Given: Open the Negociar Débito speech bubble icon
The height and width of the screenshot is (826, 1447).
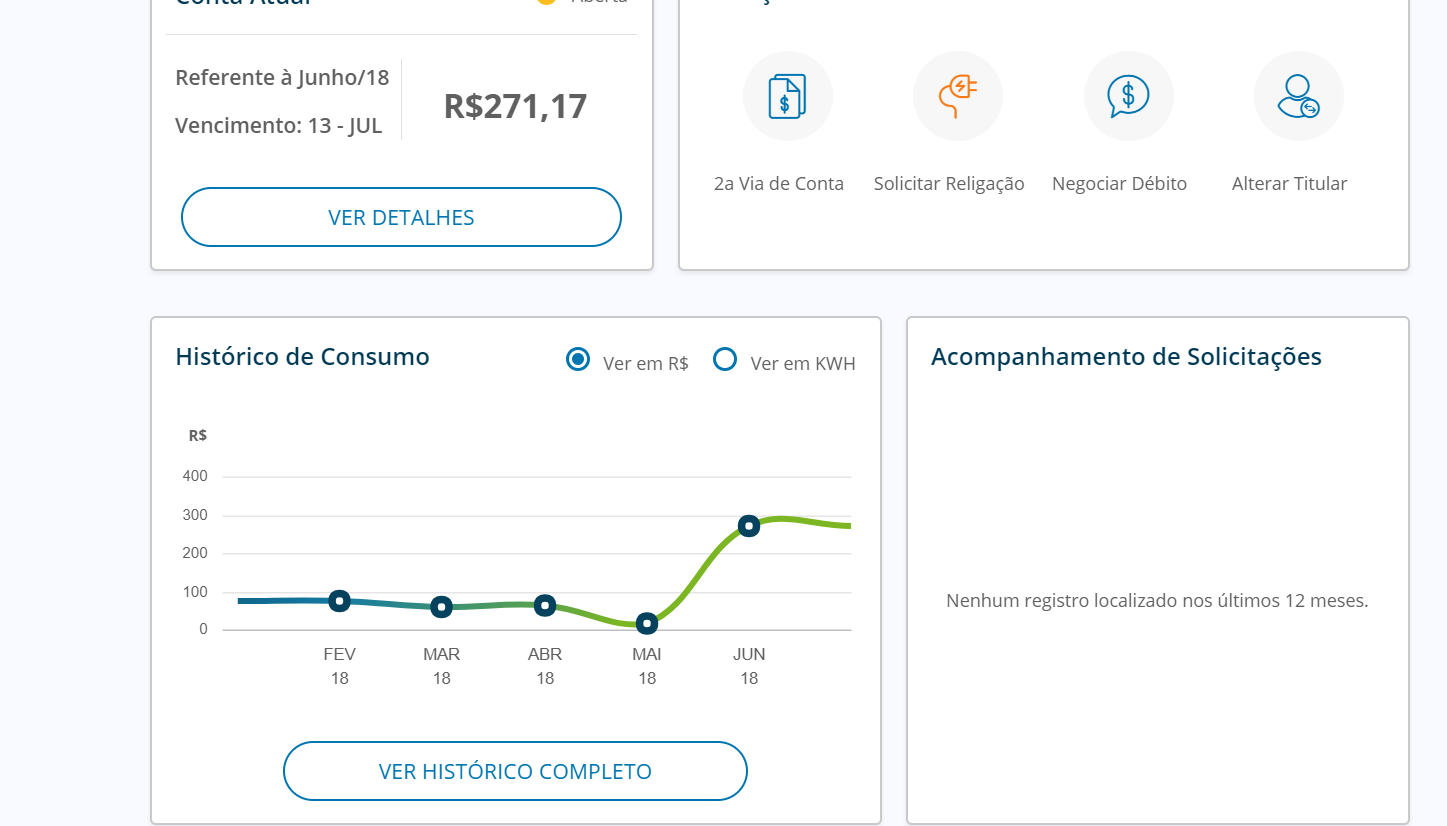Looking at the screenshot, I should (1128, 96).
